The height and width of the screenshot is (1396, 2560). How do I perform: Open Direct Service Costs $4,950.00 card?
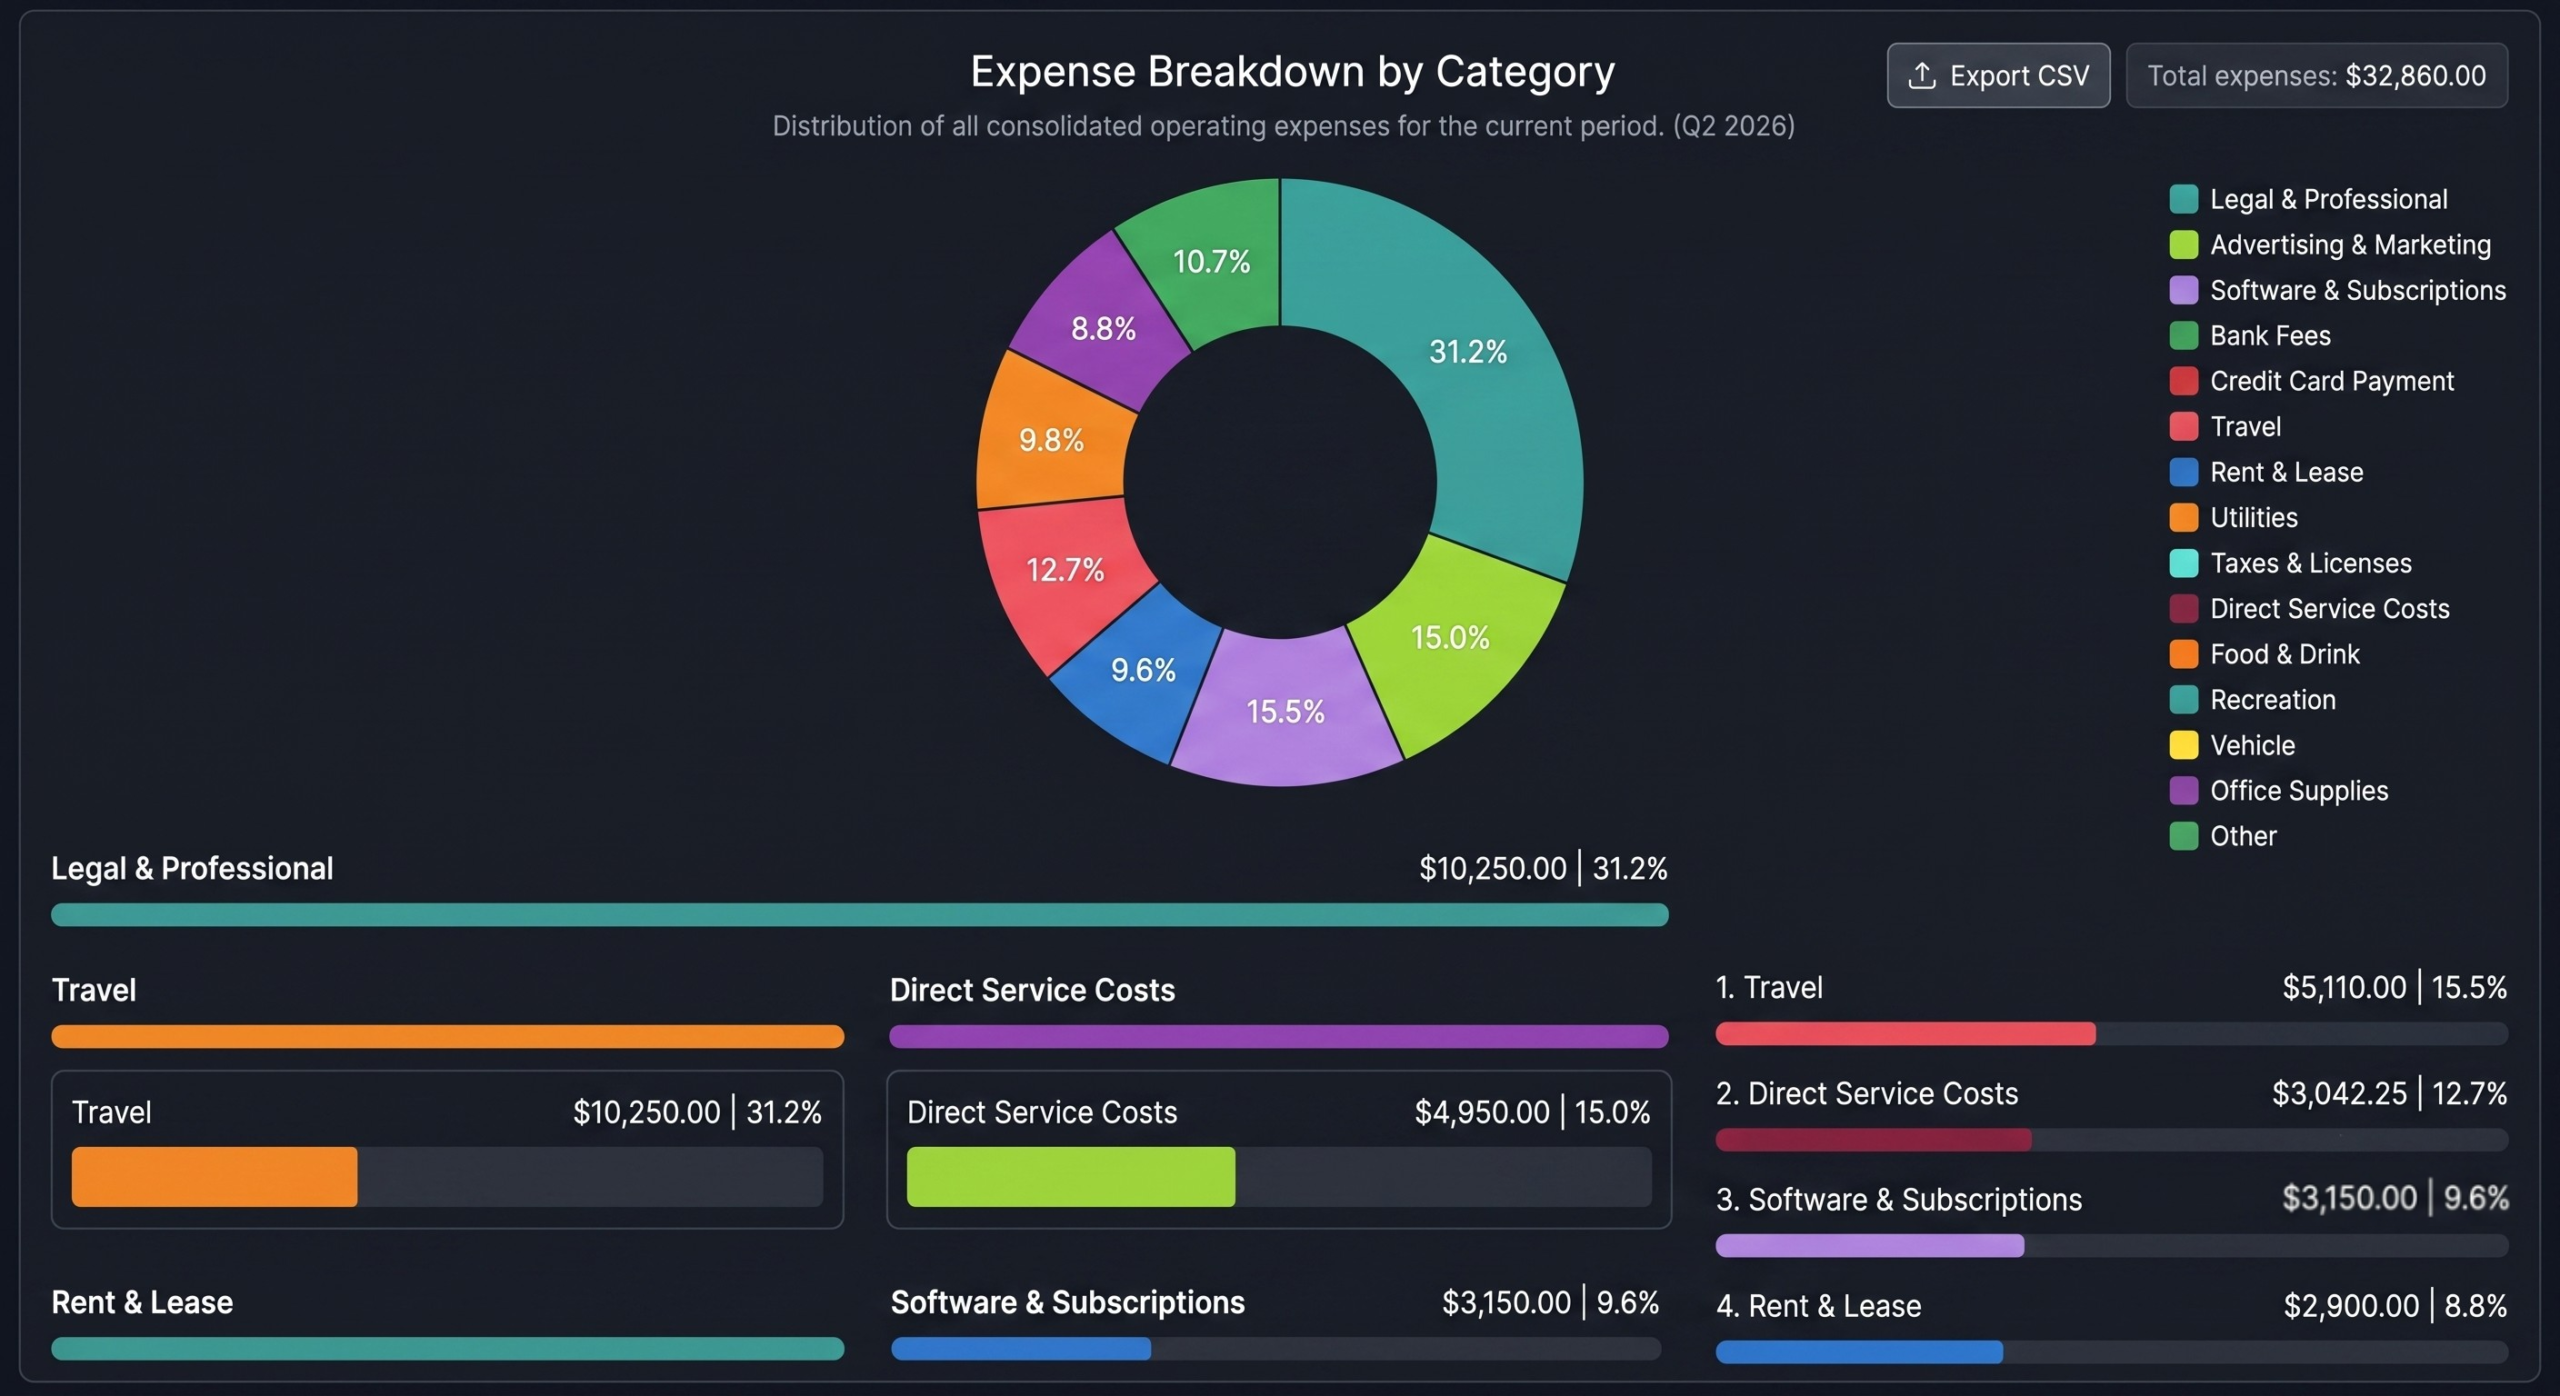[1279, 1150]
